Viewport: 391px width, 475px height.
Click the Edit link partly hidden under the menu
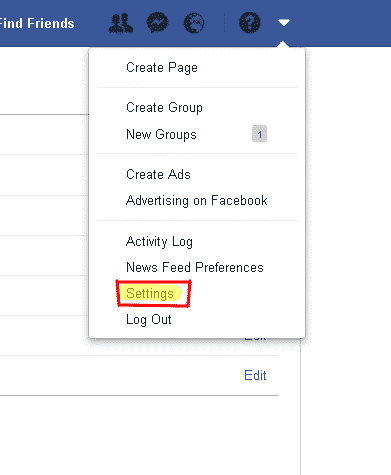[x=255, y=338]
